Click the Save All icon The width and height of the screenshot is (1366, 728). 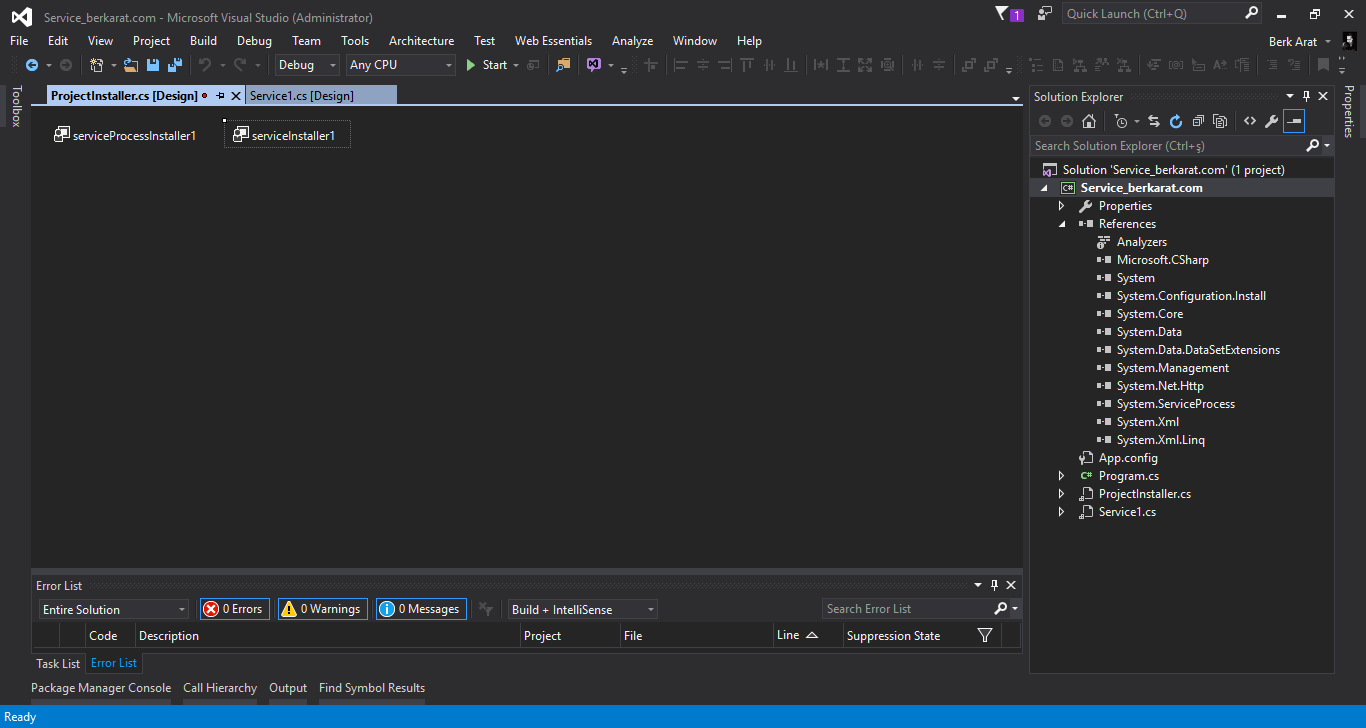175,65
